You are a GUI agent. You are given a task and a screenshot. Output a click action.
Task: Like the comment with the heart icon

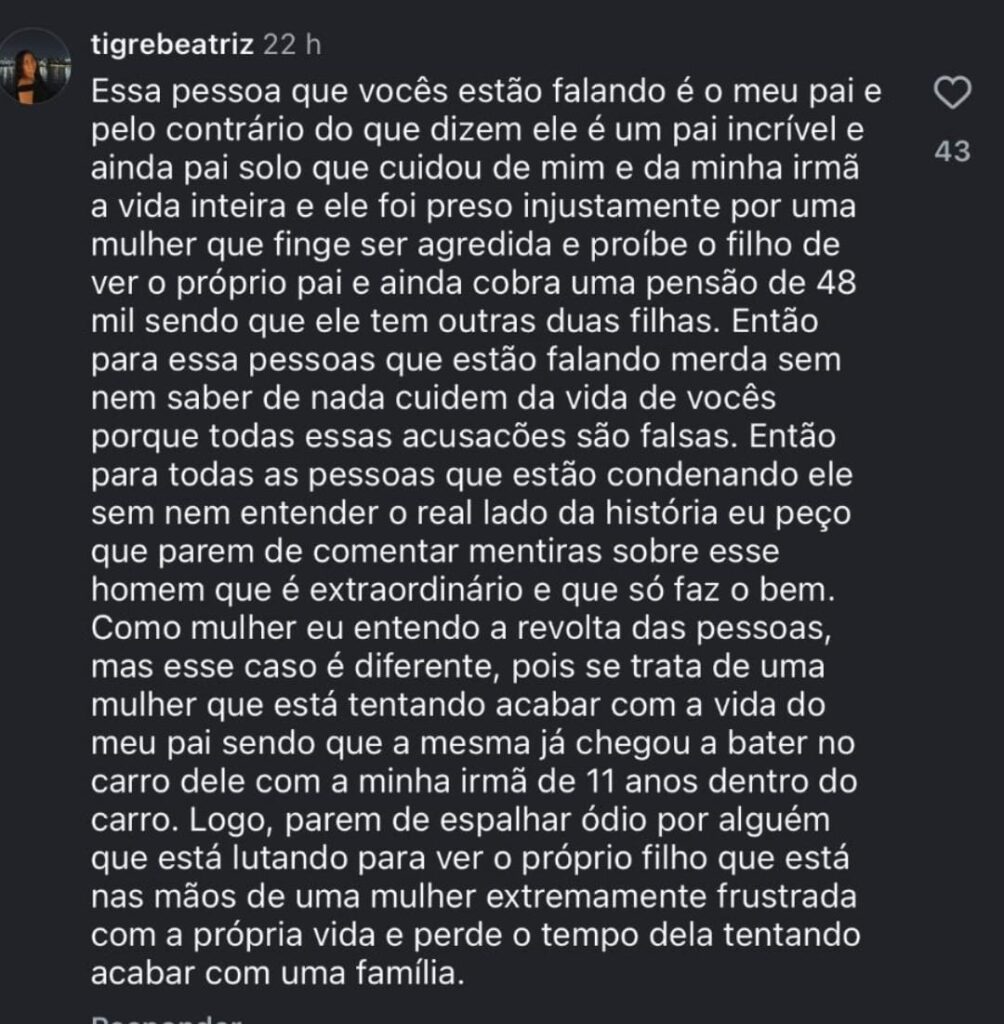(x=951, y=94)
